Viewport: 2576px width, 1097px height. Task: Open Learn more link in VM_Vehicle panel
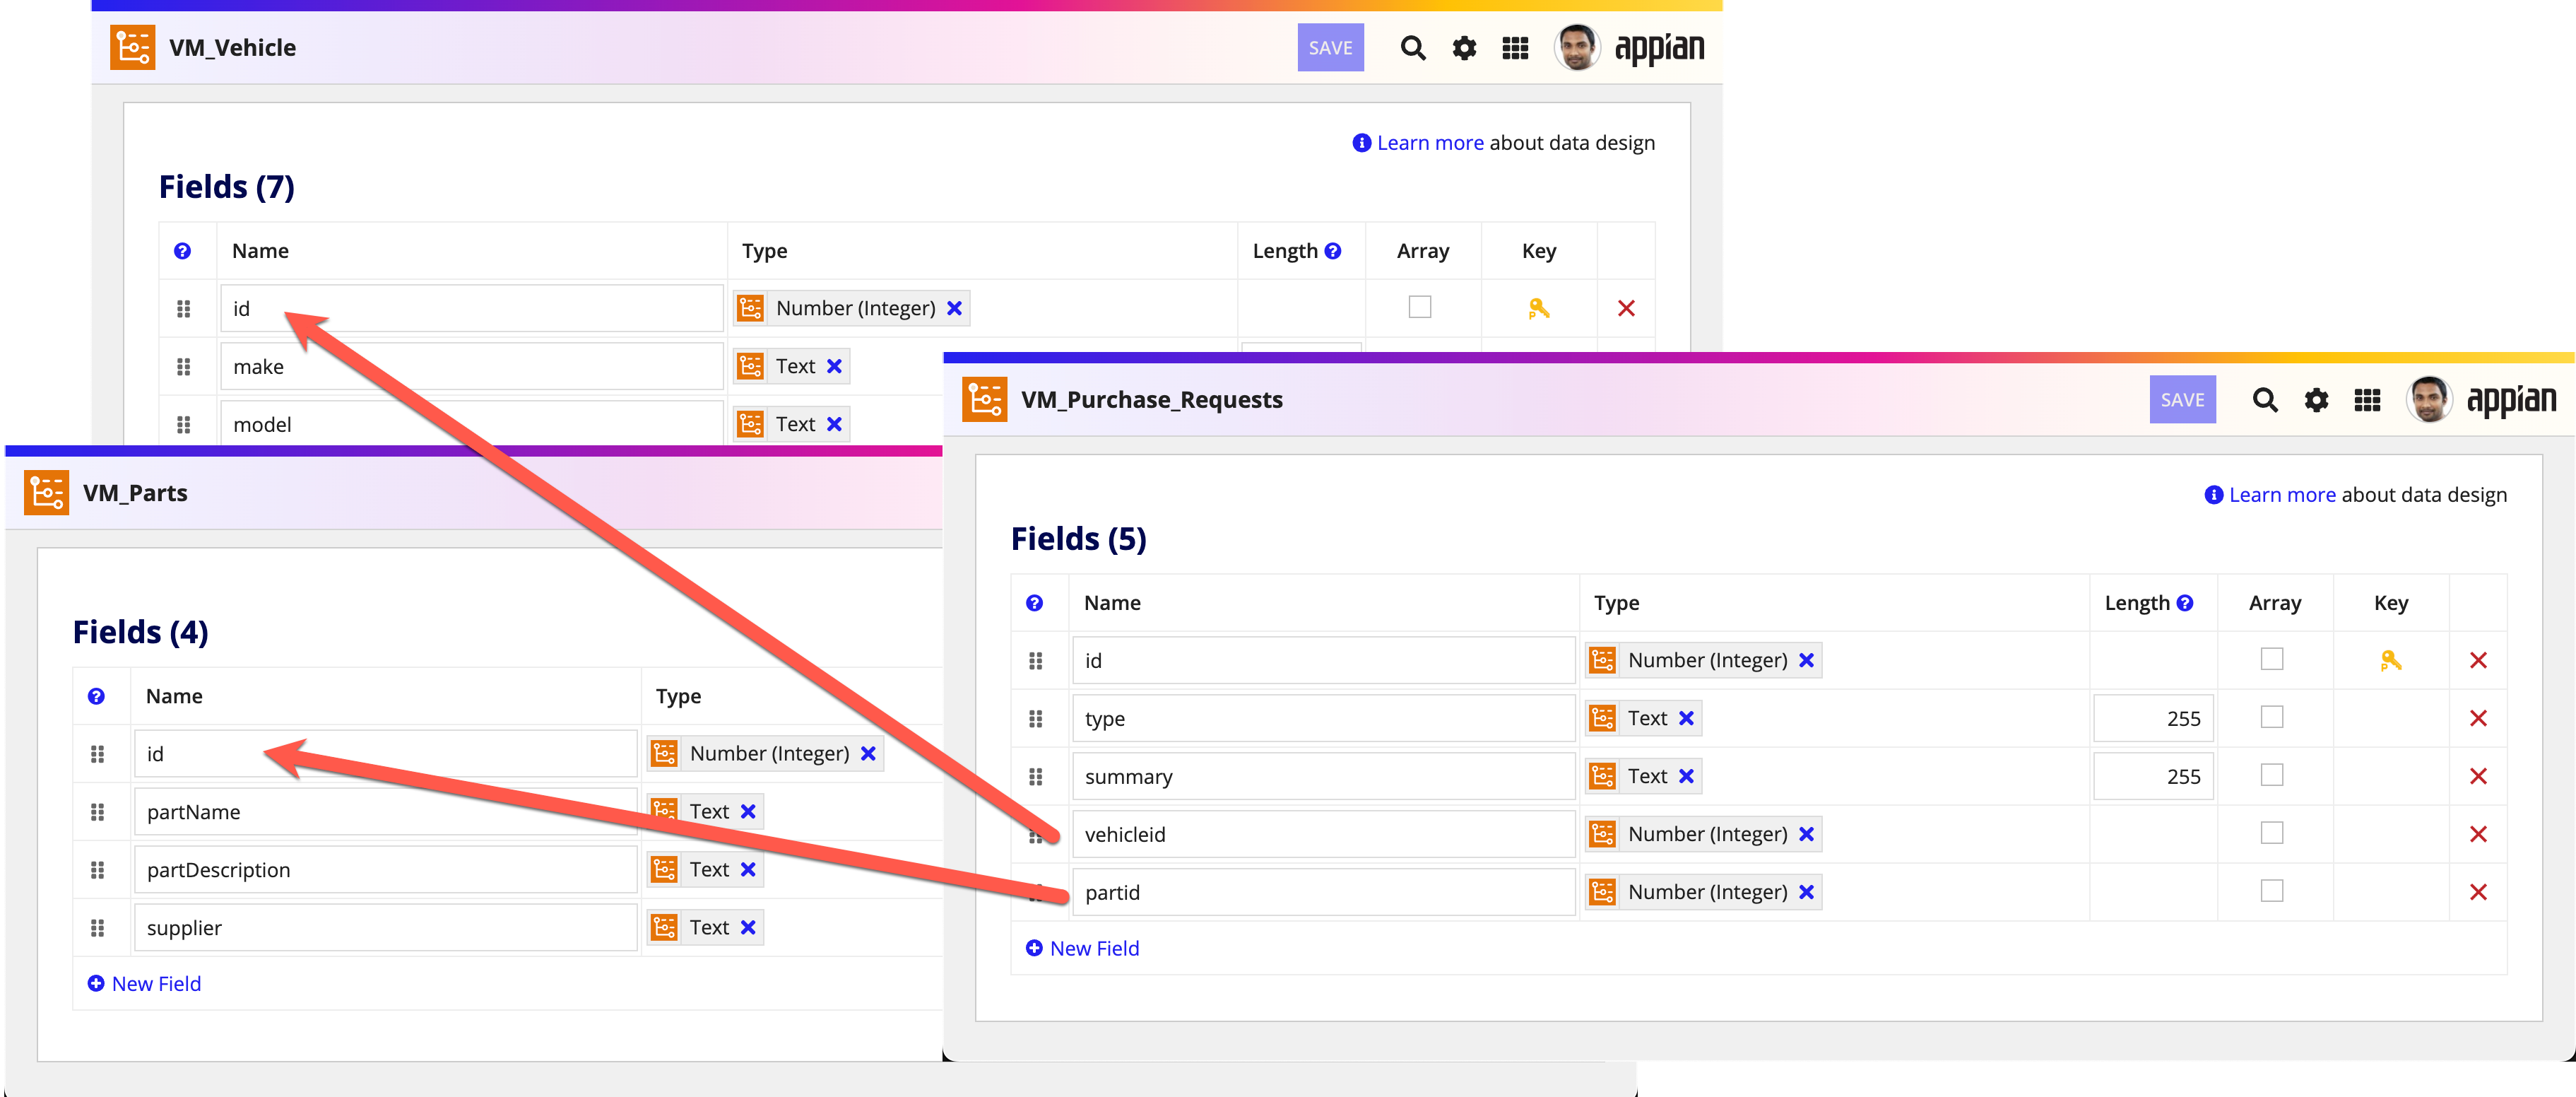pos(1429,143)
